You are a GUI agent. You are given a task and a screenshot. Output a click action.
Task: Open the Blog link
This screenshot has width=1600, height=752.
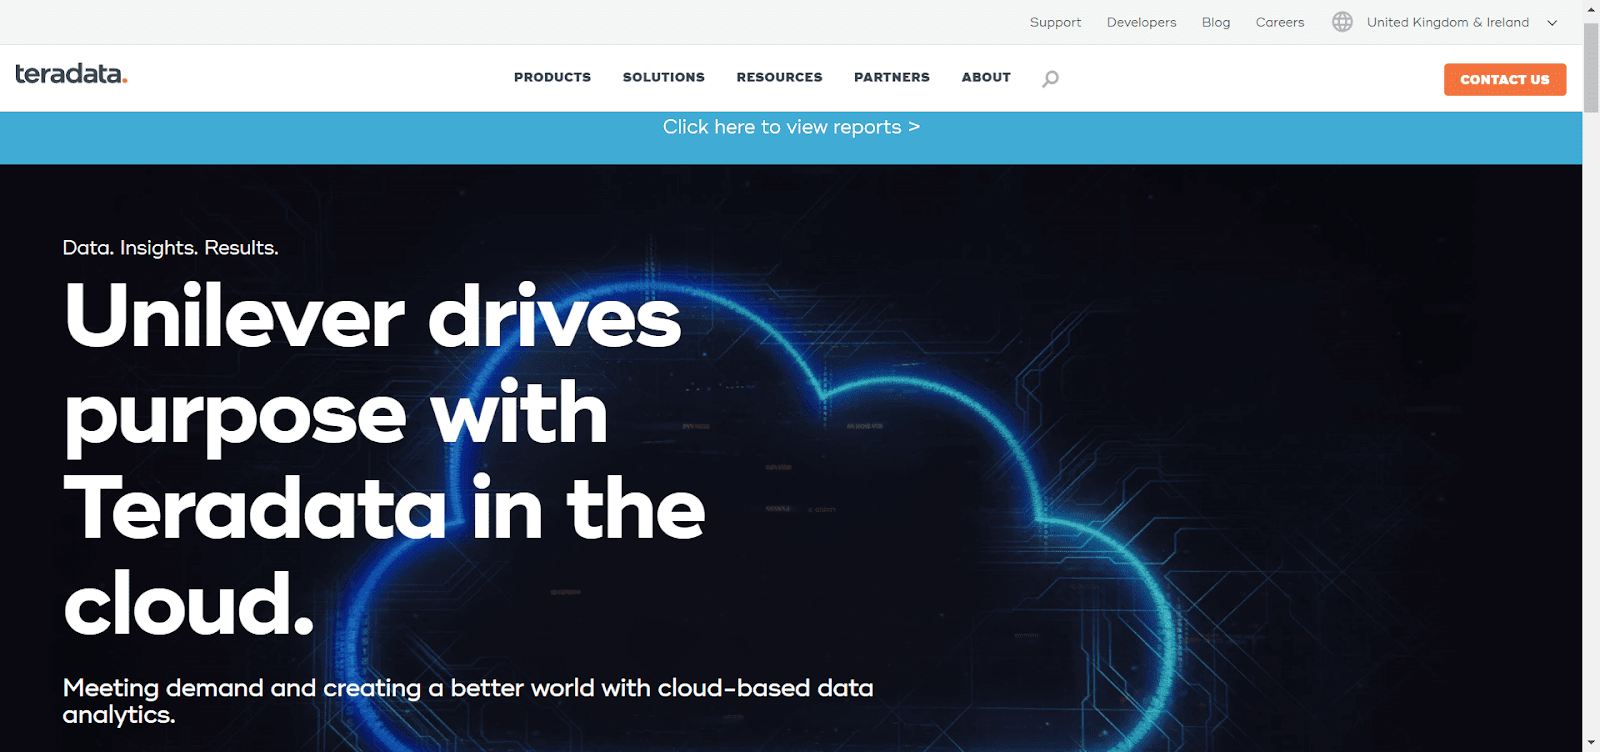coord(1216,22)
